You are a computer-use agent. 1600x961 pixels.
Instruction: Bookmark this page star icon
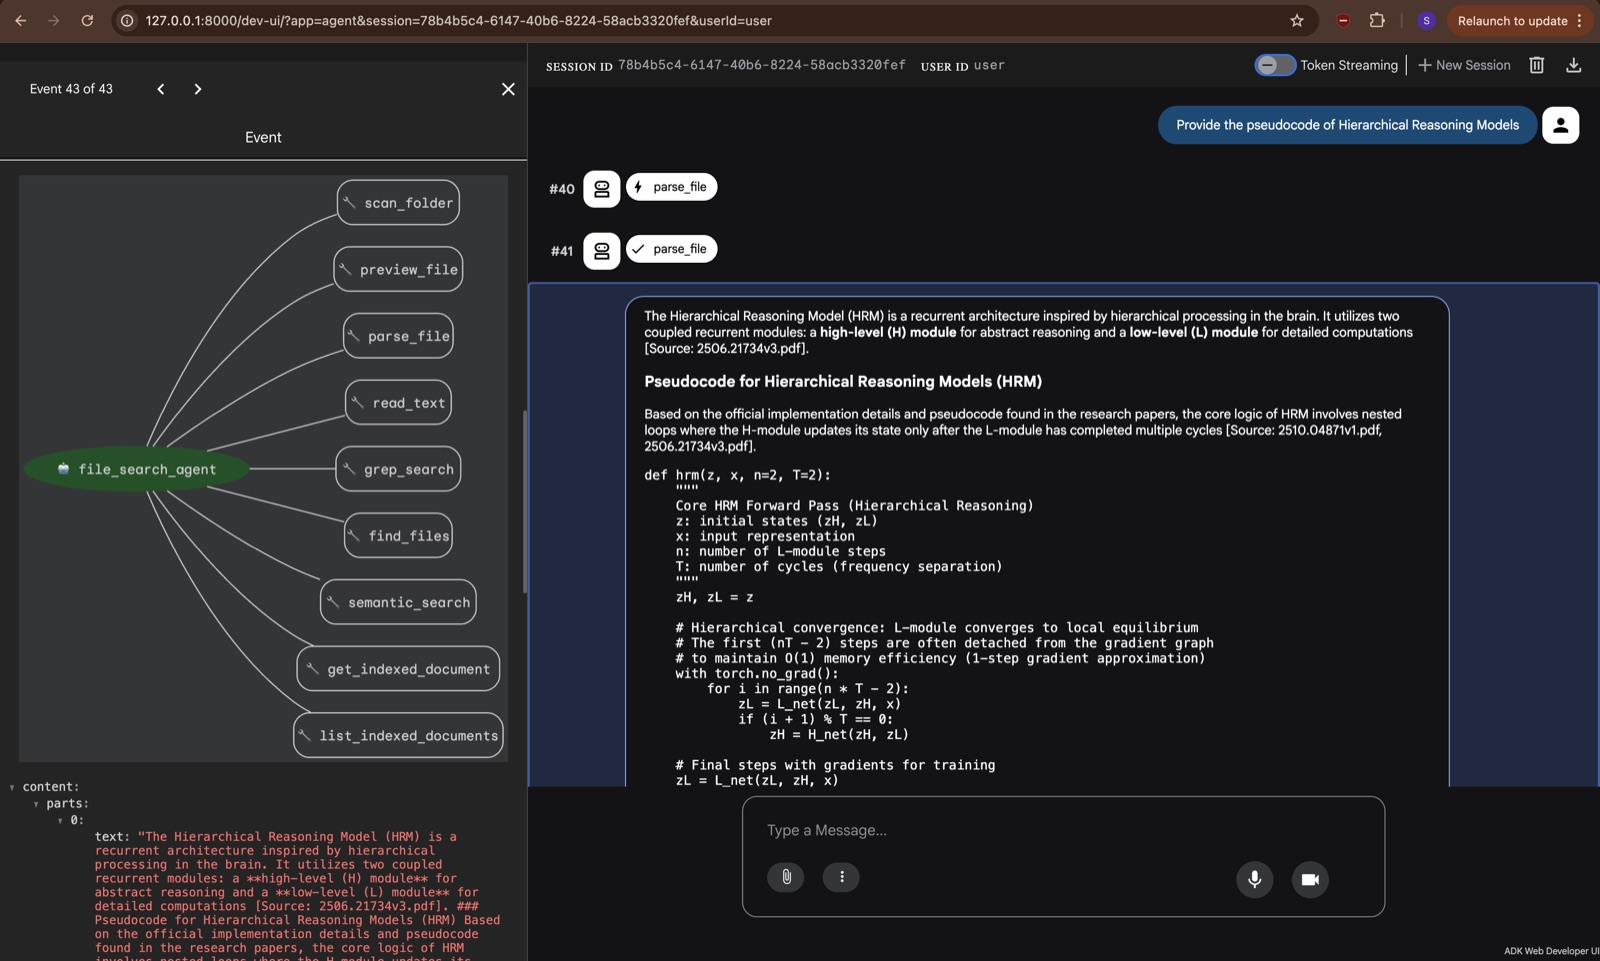pos(1297,20)
